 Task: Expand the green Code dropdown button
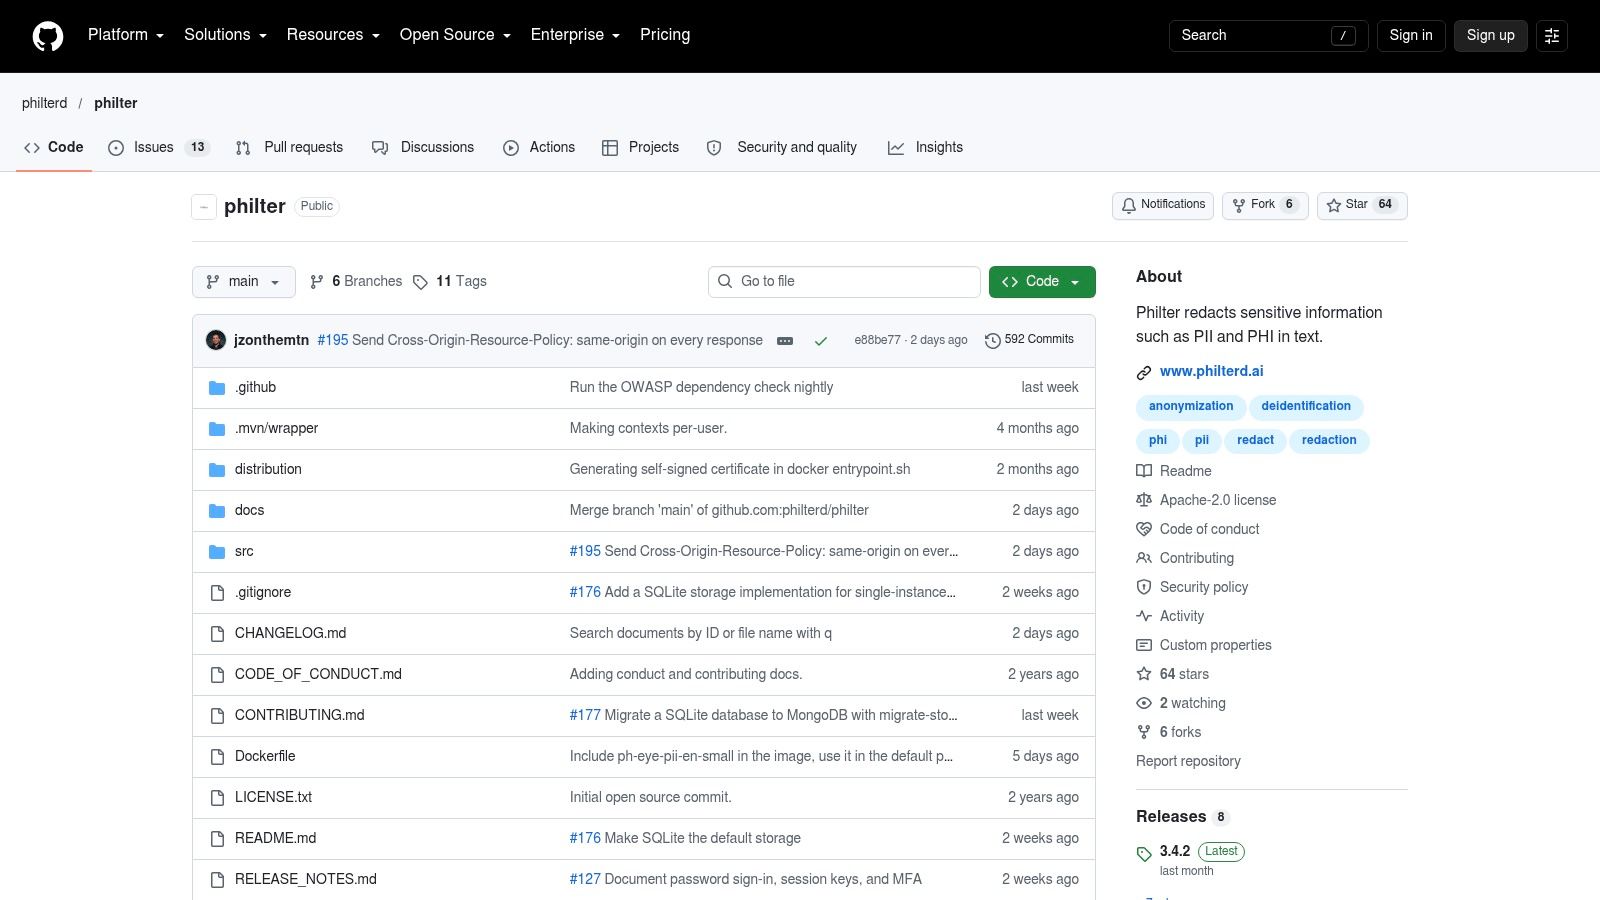click(1042, 282)
